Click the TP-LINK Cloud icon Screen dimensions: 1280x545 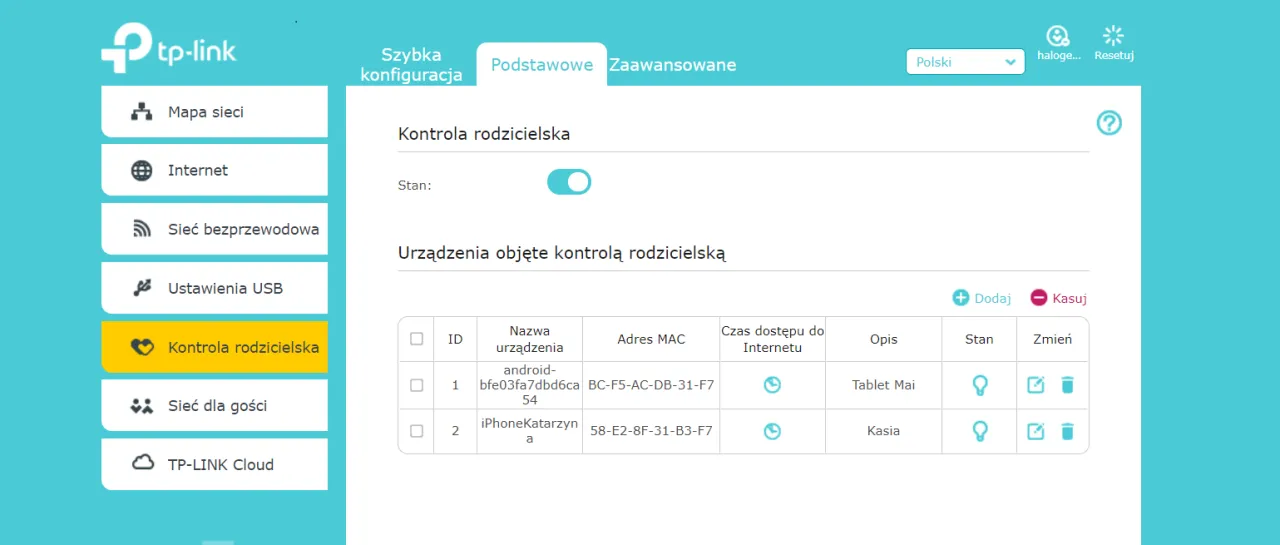[142, 463]
